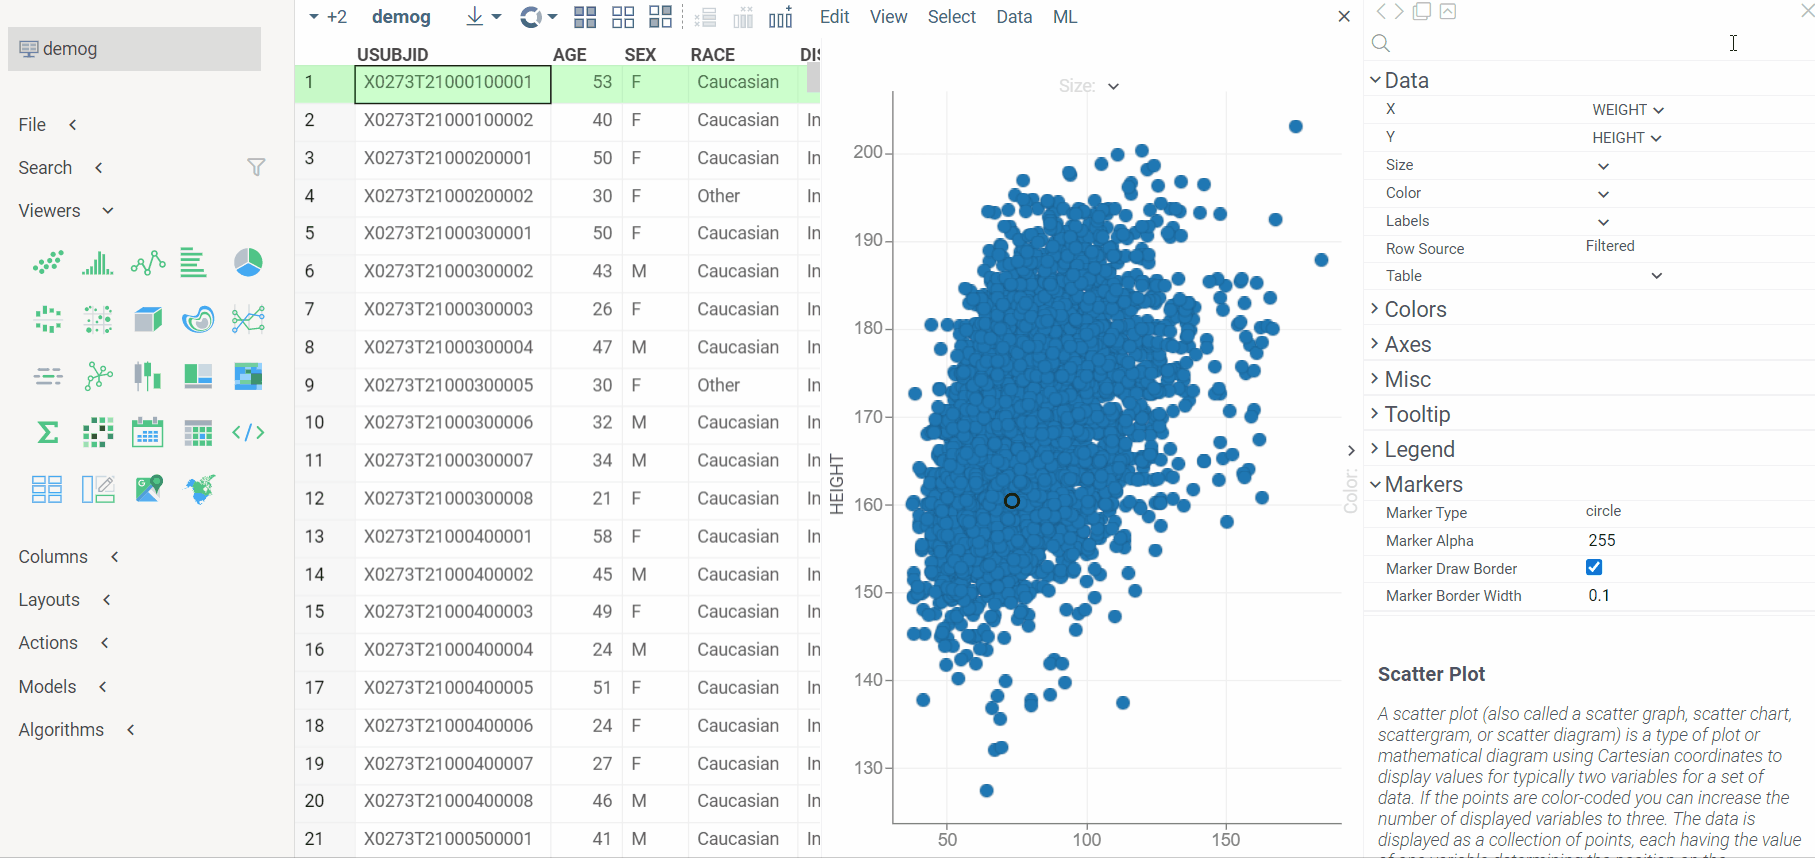Open the Color column dropdown in the properties
This screenshot has height=858, width=1815.
(1603, 194)
